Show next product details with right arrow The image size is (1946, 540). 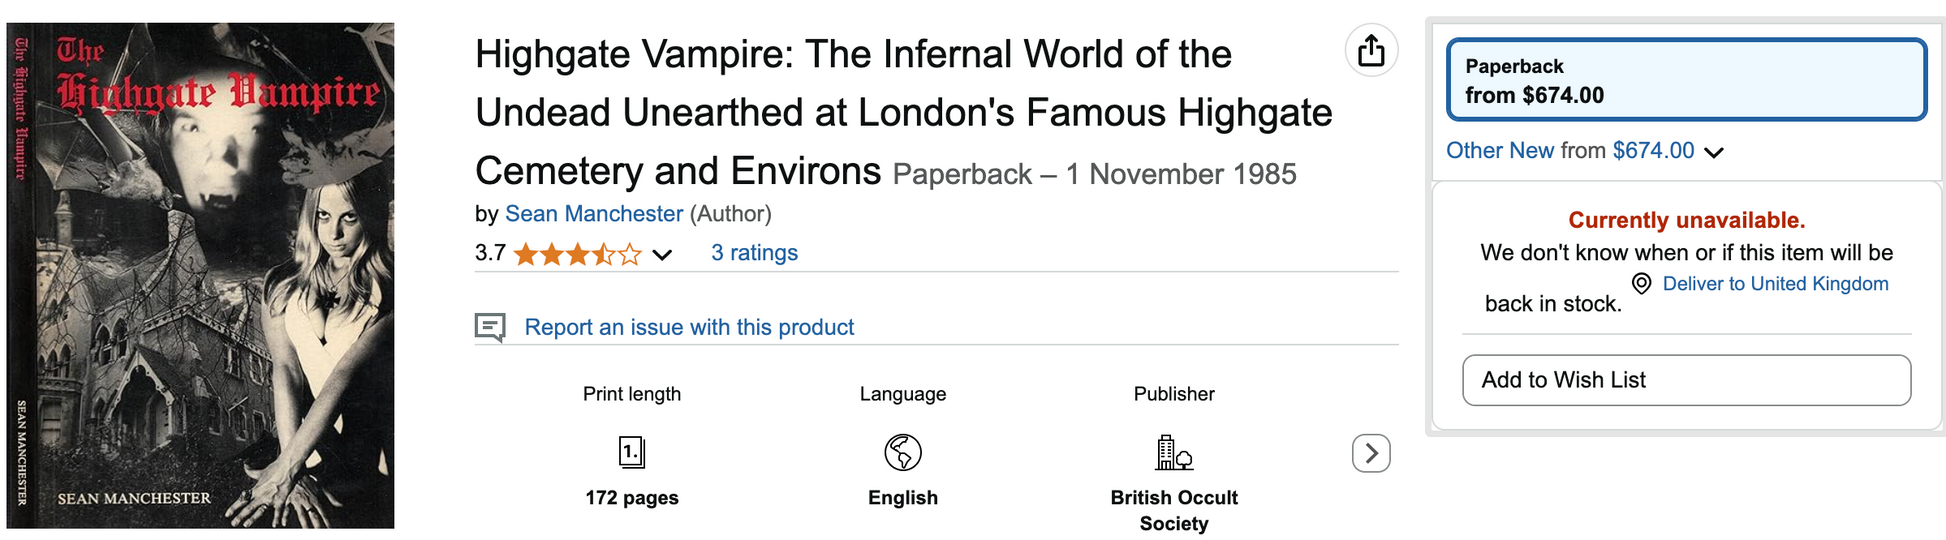pyautogui.click(x=1371, y=453)
